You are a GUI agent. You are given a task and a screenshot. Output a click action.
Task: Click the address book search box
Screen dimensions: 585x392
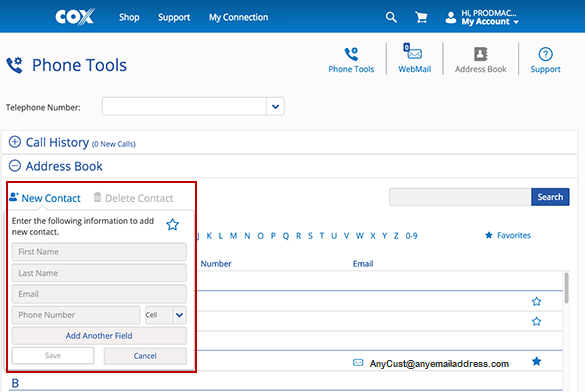point(460,197)
